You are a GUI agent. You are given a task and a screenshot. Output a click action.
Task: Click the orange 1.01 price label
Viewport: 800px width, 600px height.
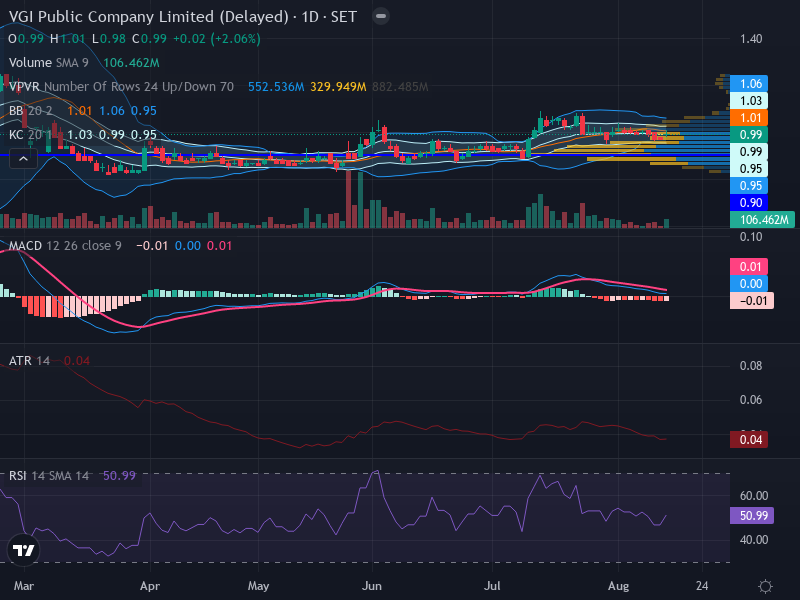749,118
